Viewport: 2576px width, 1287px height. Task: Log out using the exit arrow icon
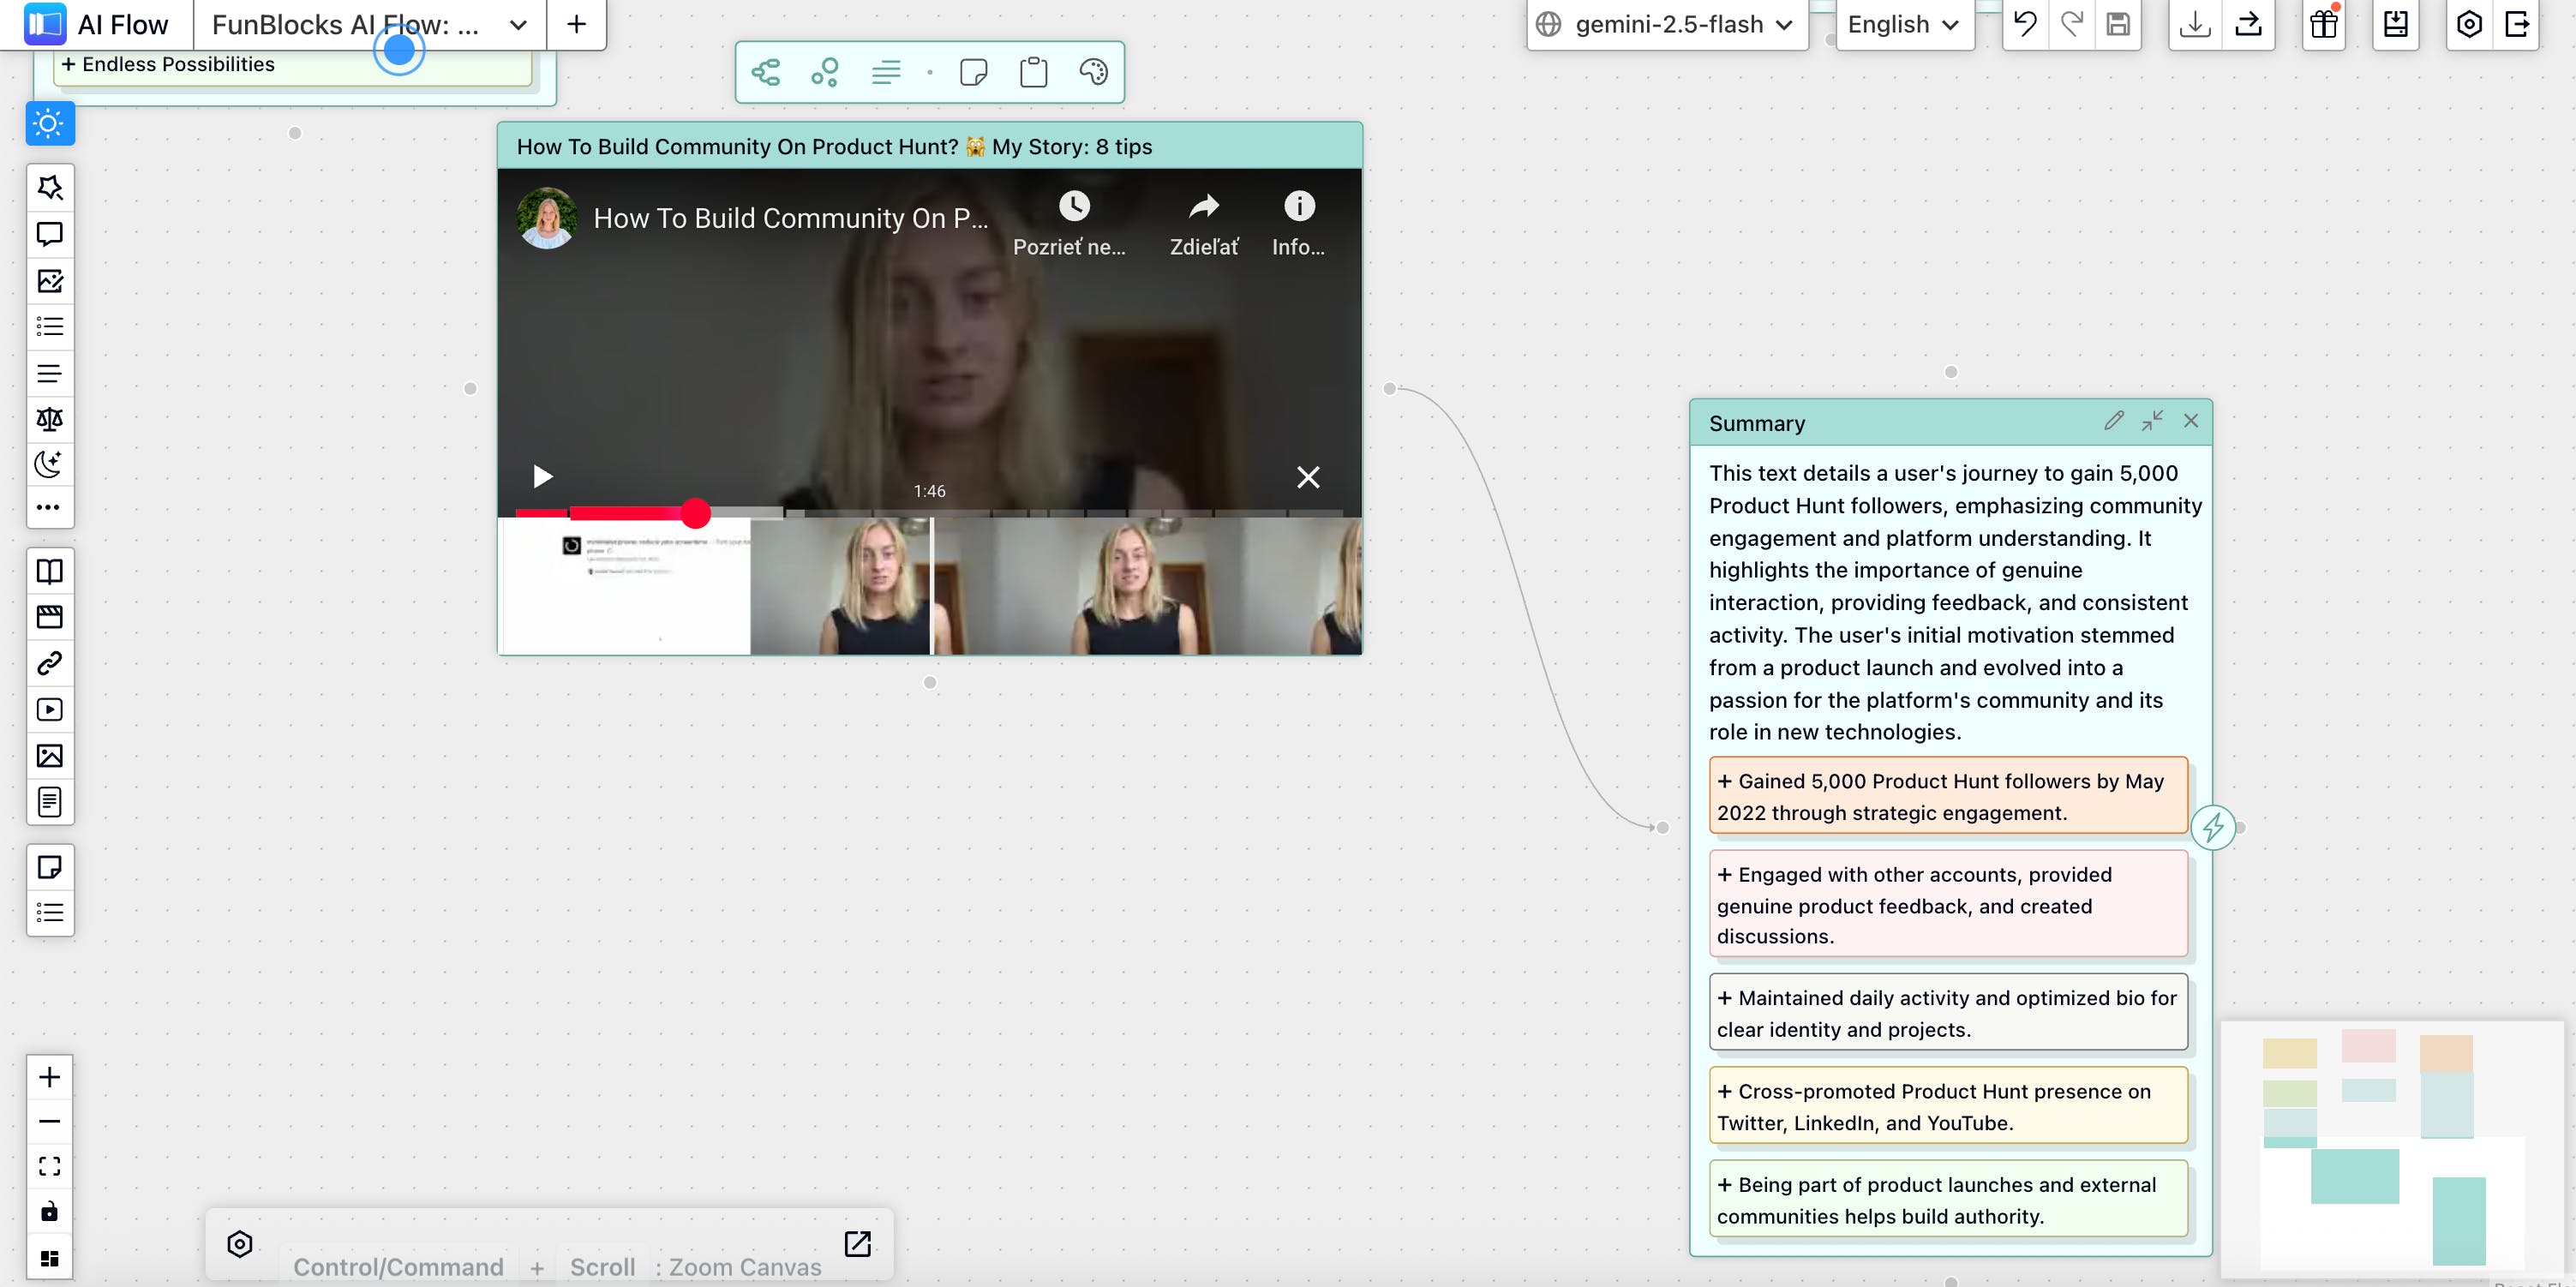(x=2517, y=24)
